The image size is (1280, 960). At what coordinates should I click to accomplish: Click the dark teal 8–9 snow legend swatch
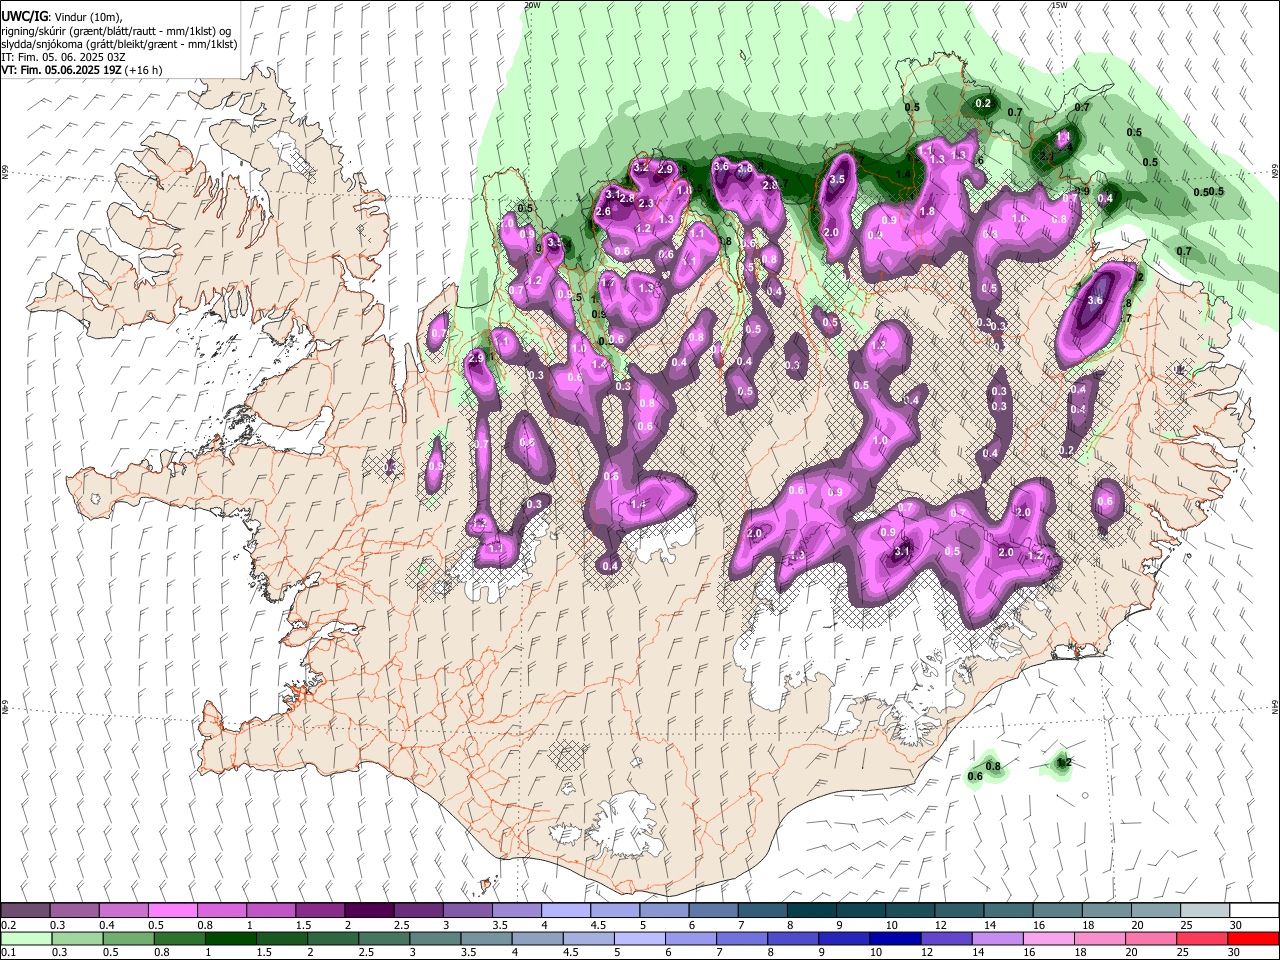[810, 911]
